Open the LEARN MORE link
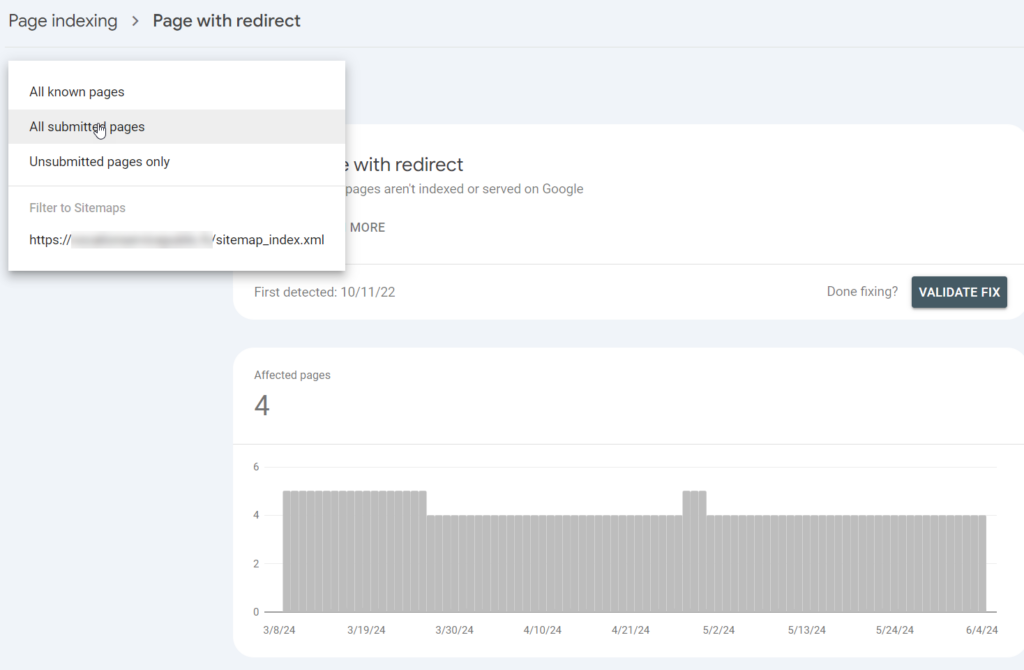 tap(367, 227)
